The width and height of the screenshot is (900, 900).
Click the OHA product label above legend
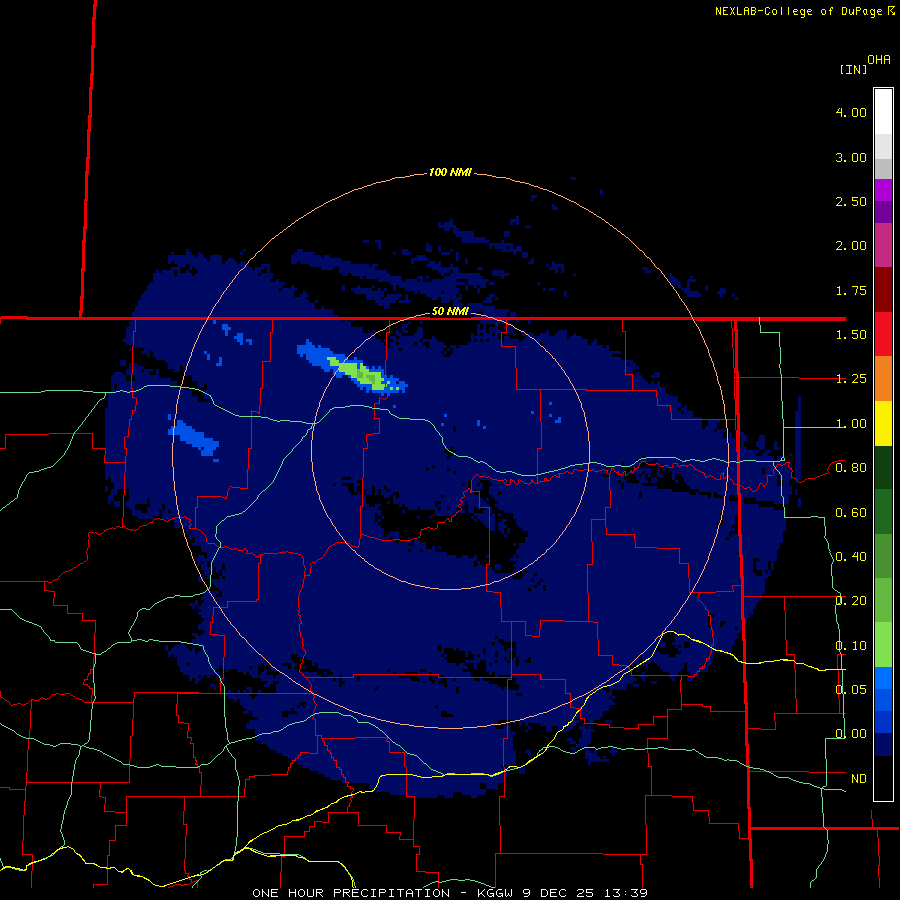(879, 60)
